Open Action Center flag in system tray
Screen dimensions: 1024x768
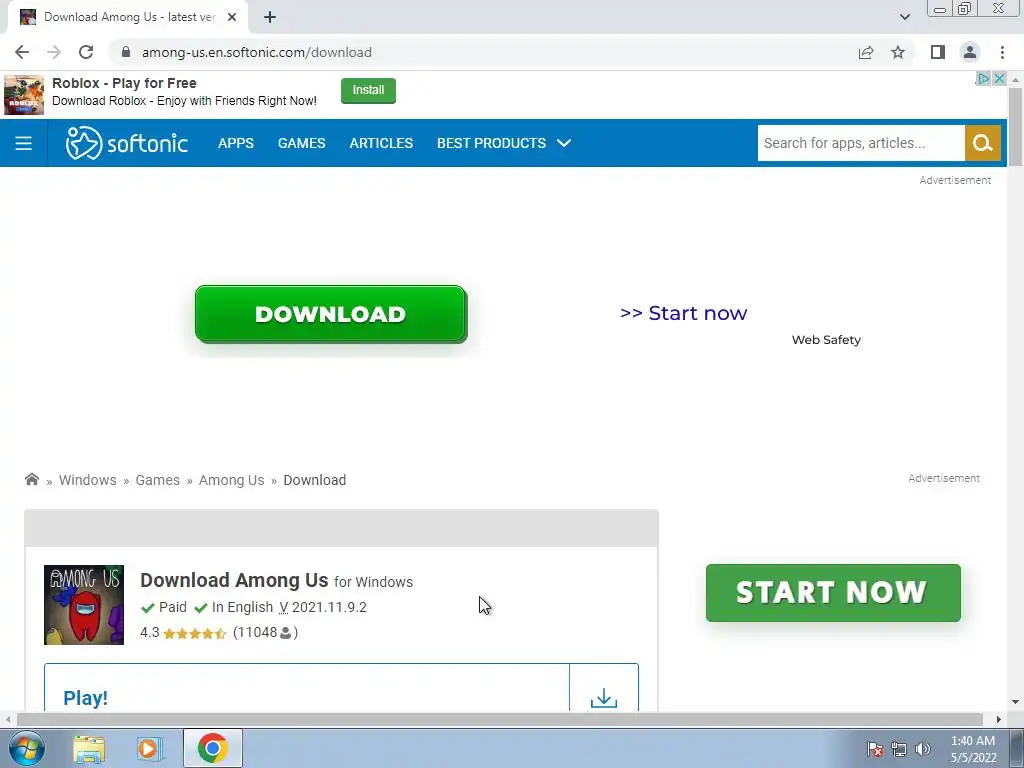pos(875,749)
